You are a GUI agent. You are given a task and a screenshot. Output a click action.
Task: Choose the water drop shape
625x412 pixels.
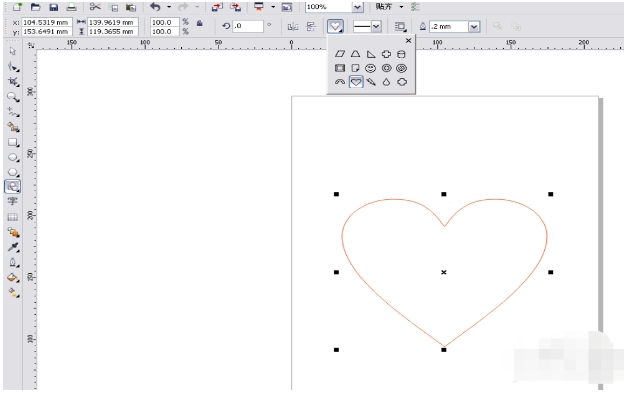point(386,82)
